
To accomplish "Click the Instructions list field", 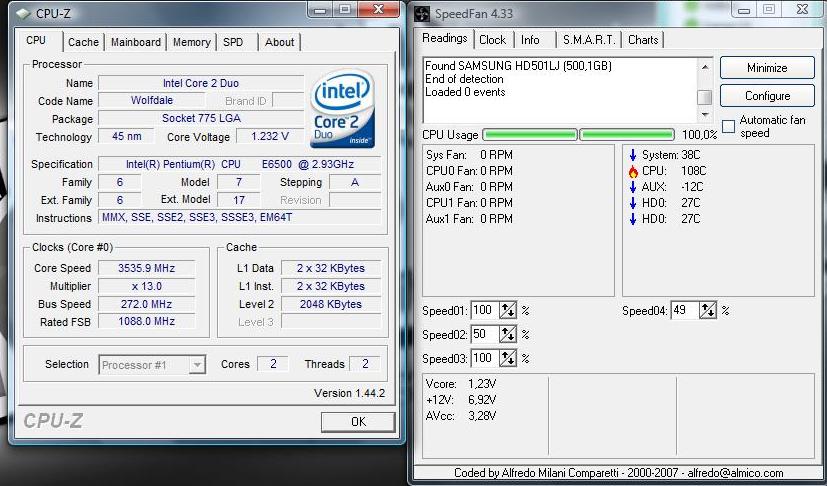I will (x=239, y=217).
